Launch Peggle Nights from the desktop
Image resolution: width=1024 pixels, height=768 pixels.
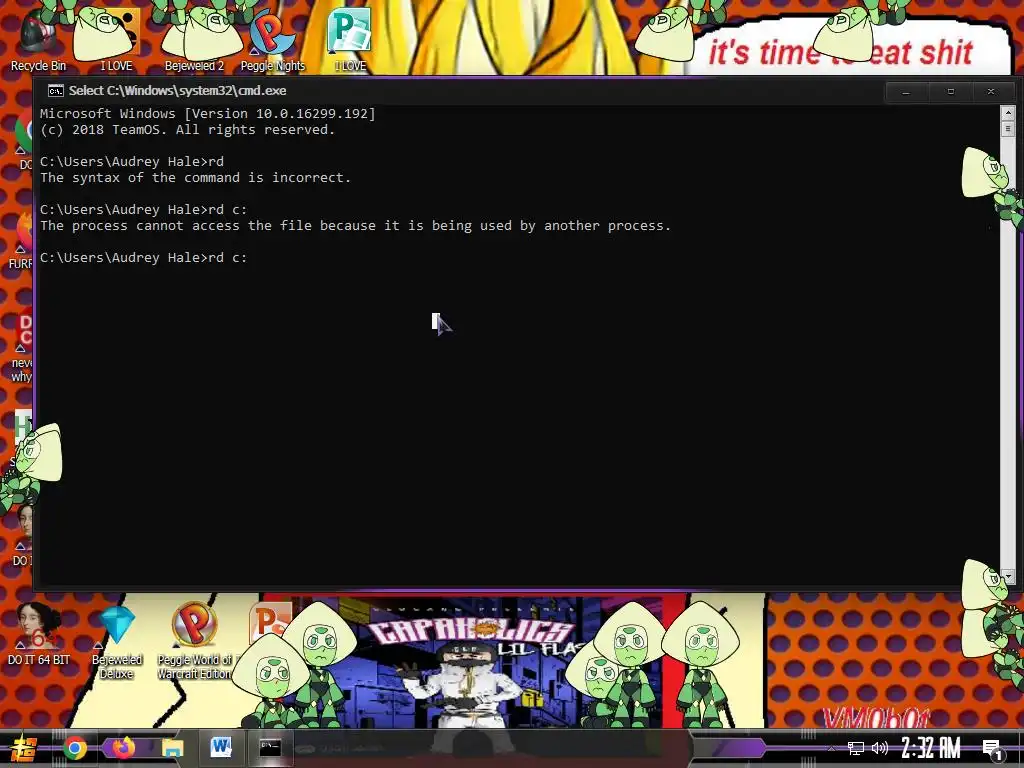click(x=272, y=39)
